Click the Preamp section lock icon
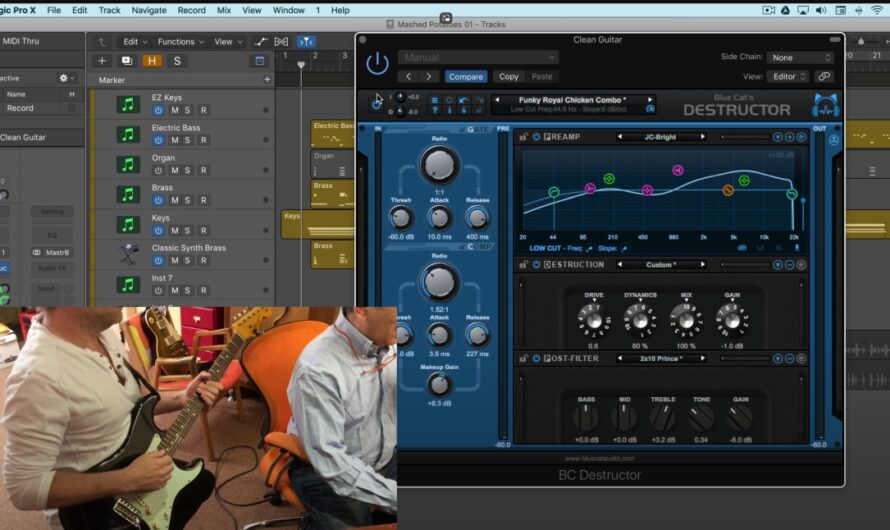 click(x=524, y=137)
